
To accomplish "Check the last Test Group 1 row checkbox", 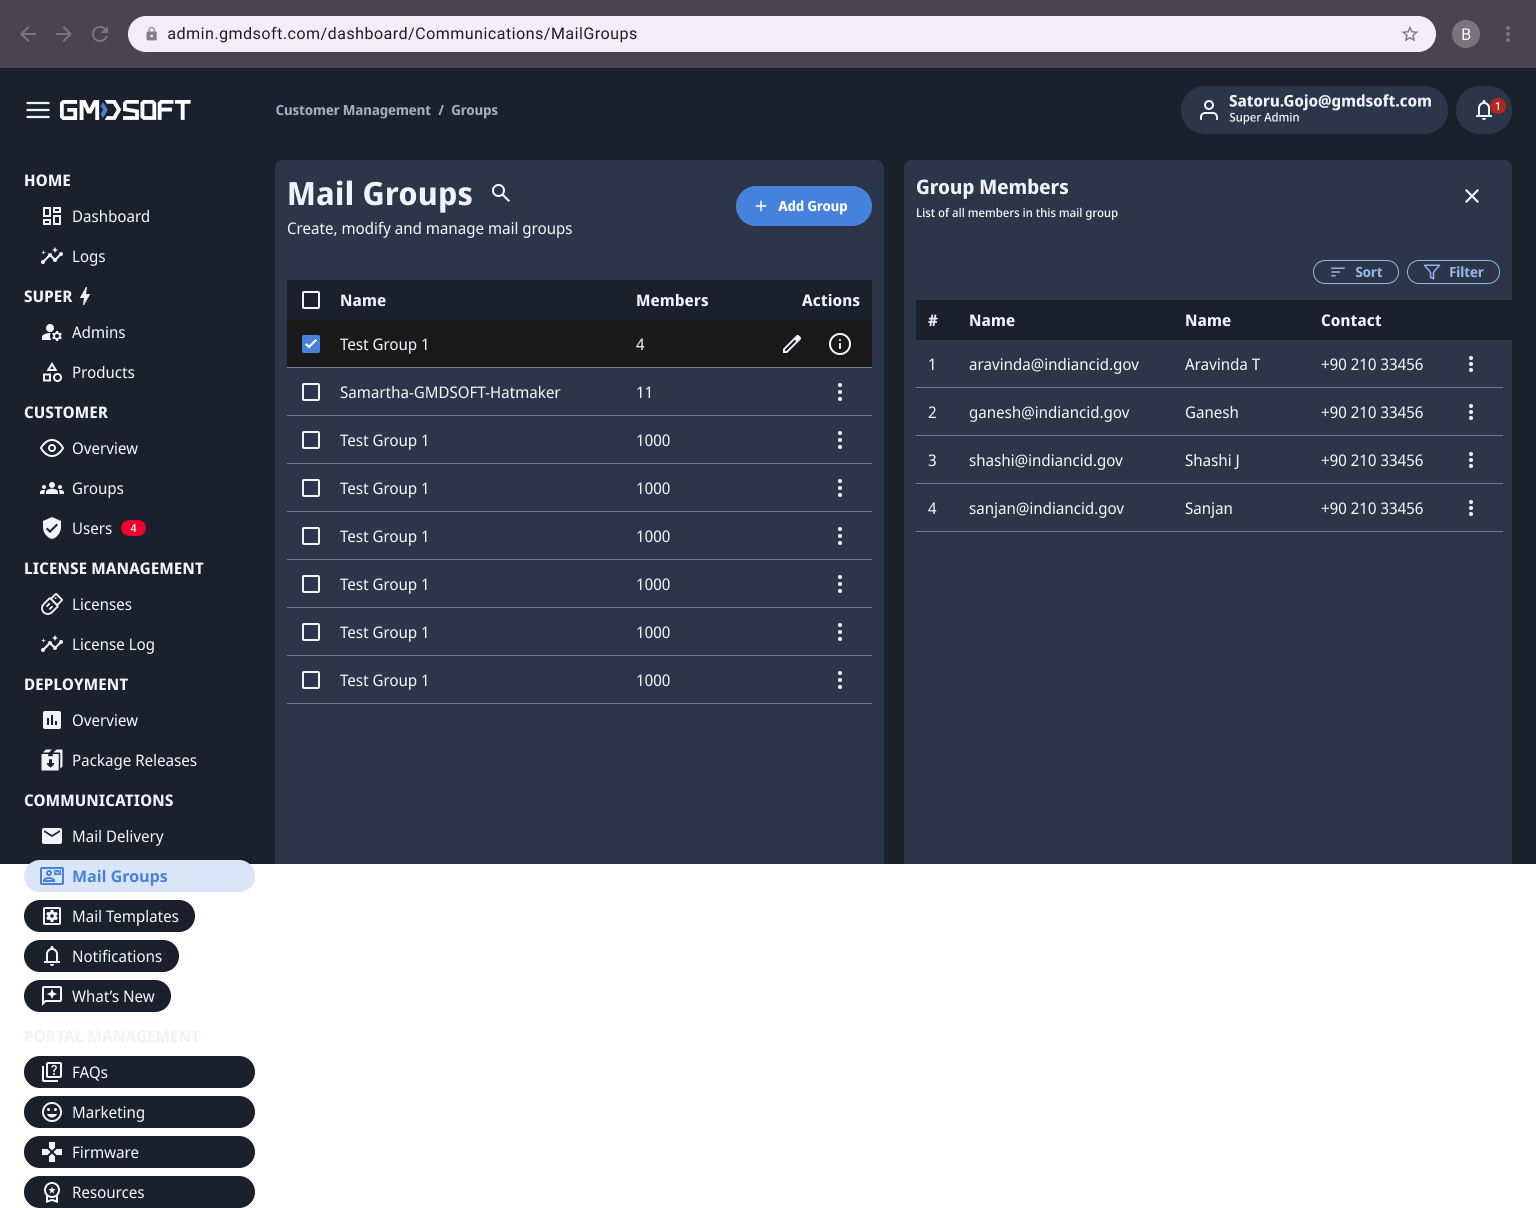I will click(311, 680).
